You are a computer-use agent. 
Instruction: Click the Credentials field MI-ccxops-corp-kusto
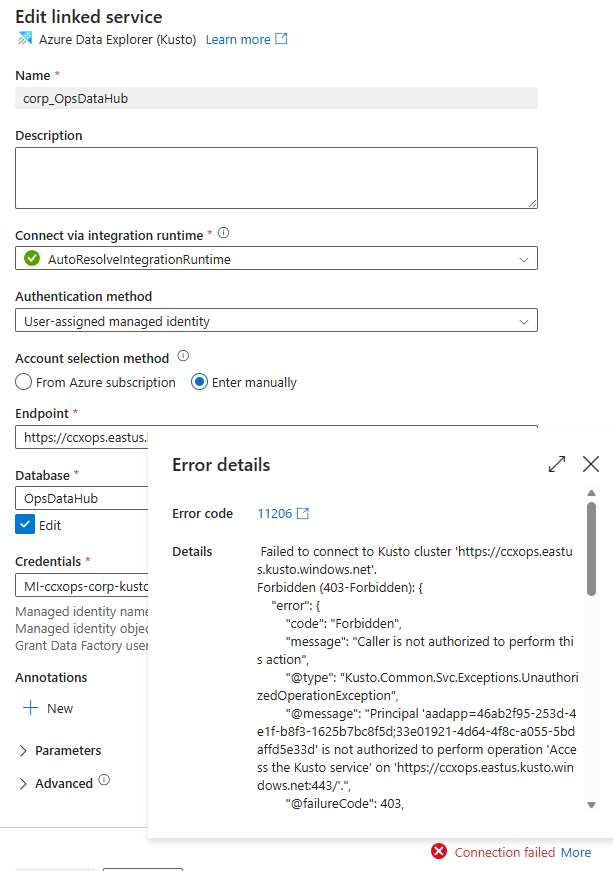click(x=82, y=586)
